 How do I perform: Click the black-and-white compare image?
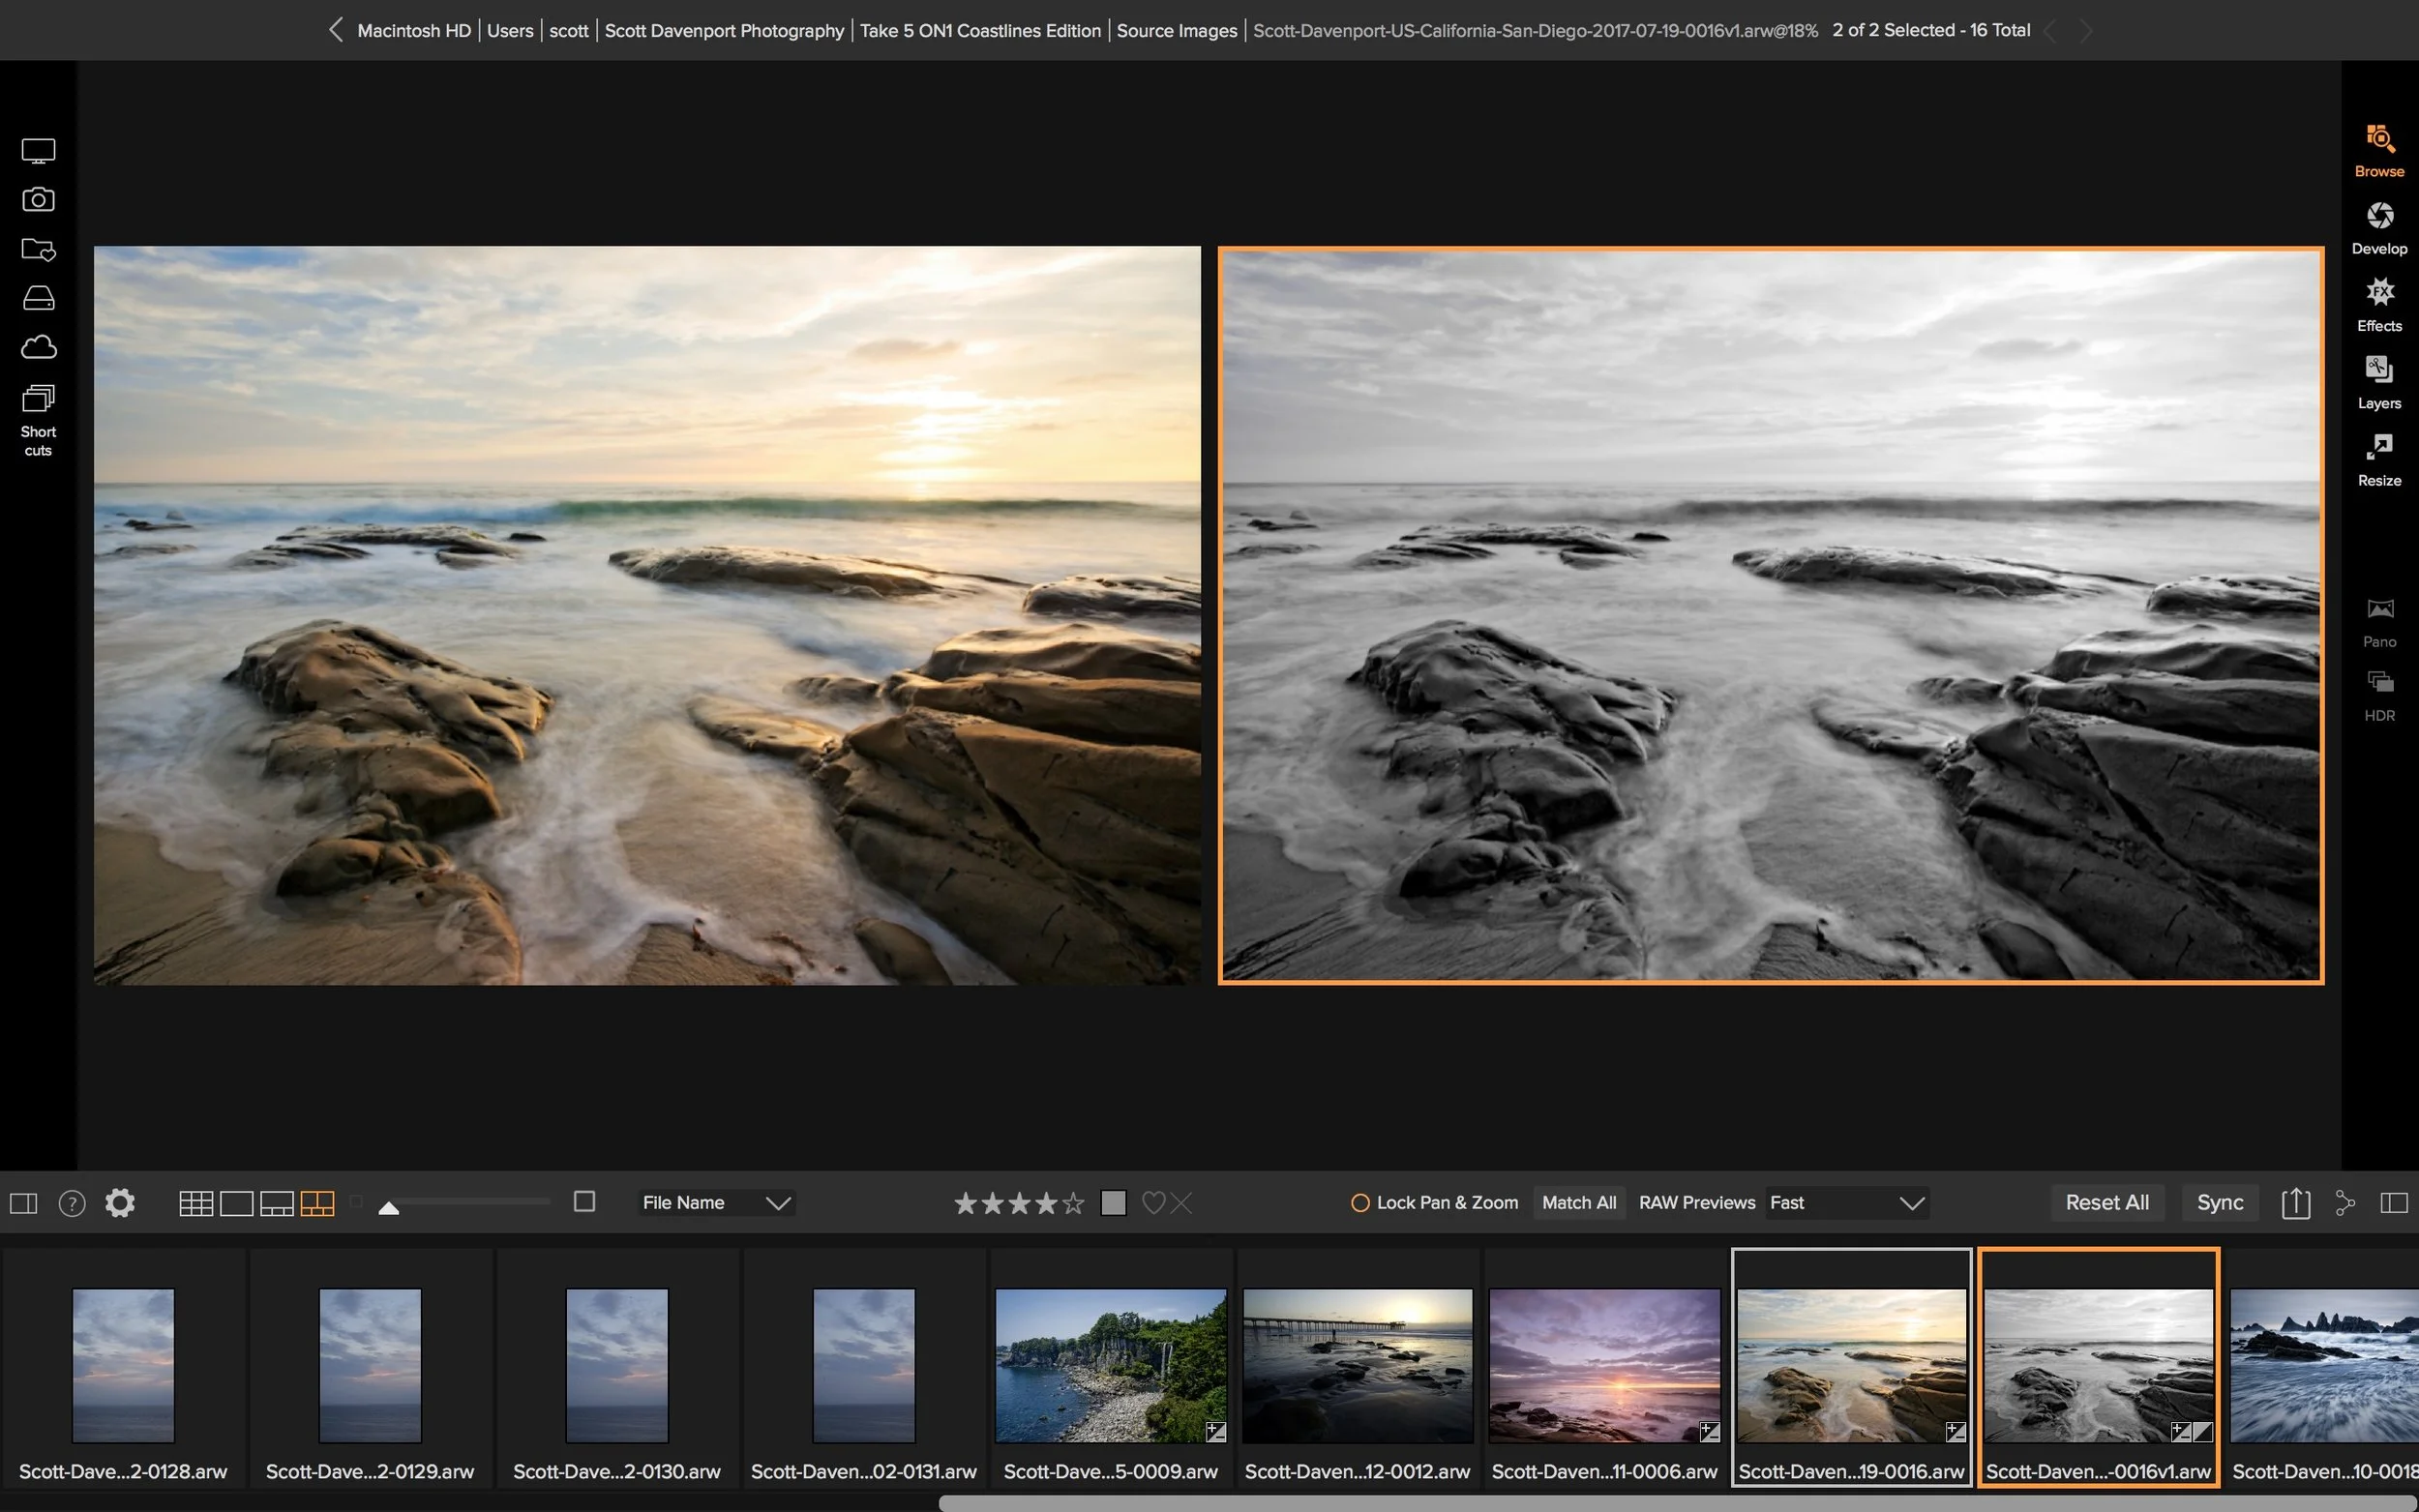[x=1771, y=615]
